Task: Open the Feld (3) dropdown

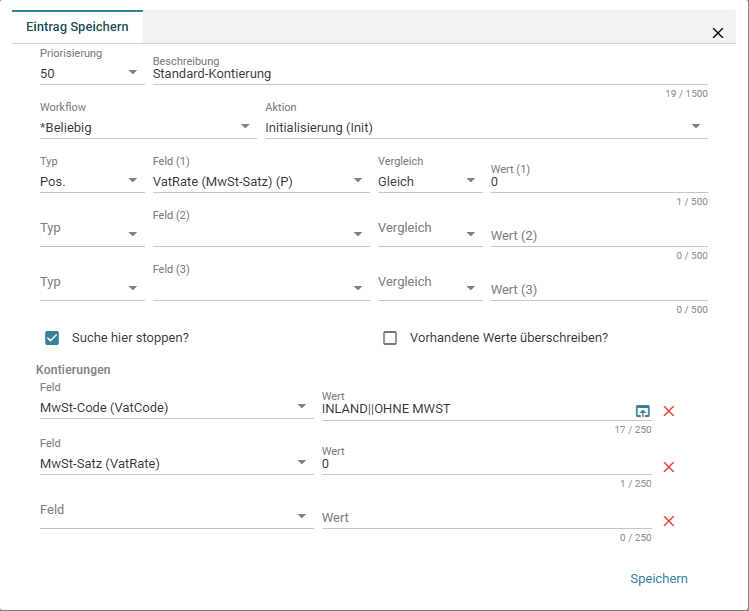Action: tap(261, 288)
